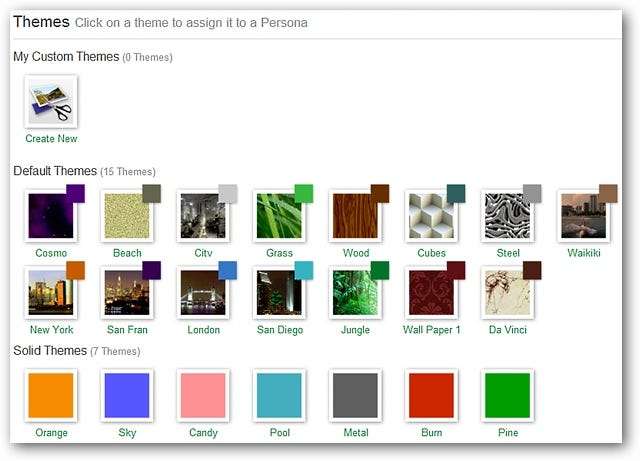Apply the Cubes theme thumbnail
Image resolution: width=640 pixels, height=461 pixels.
pyautogui.click(x=431, y=216)
